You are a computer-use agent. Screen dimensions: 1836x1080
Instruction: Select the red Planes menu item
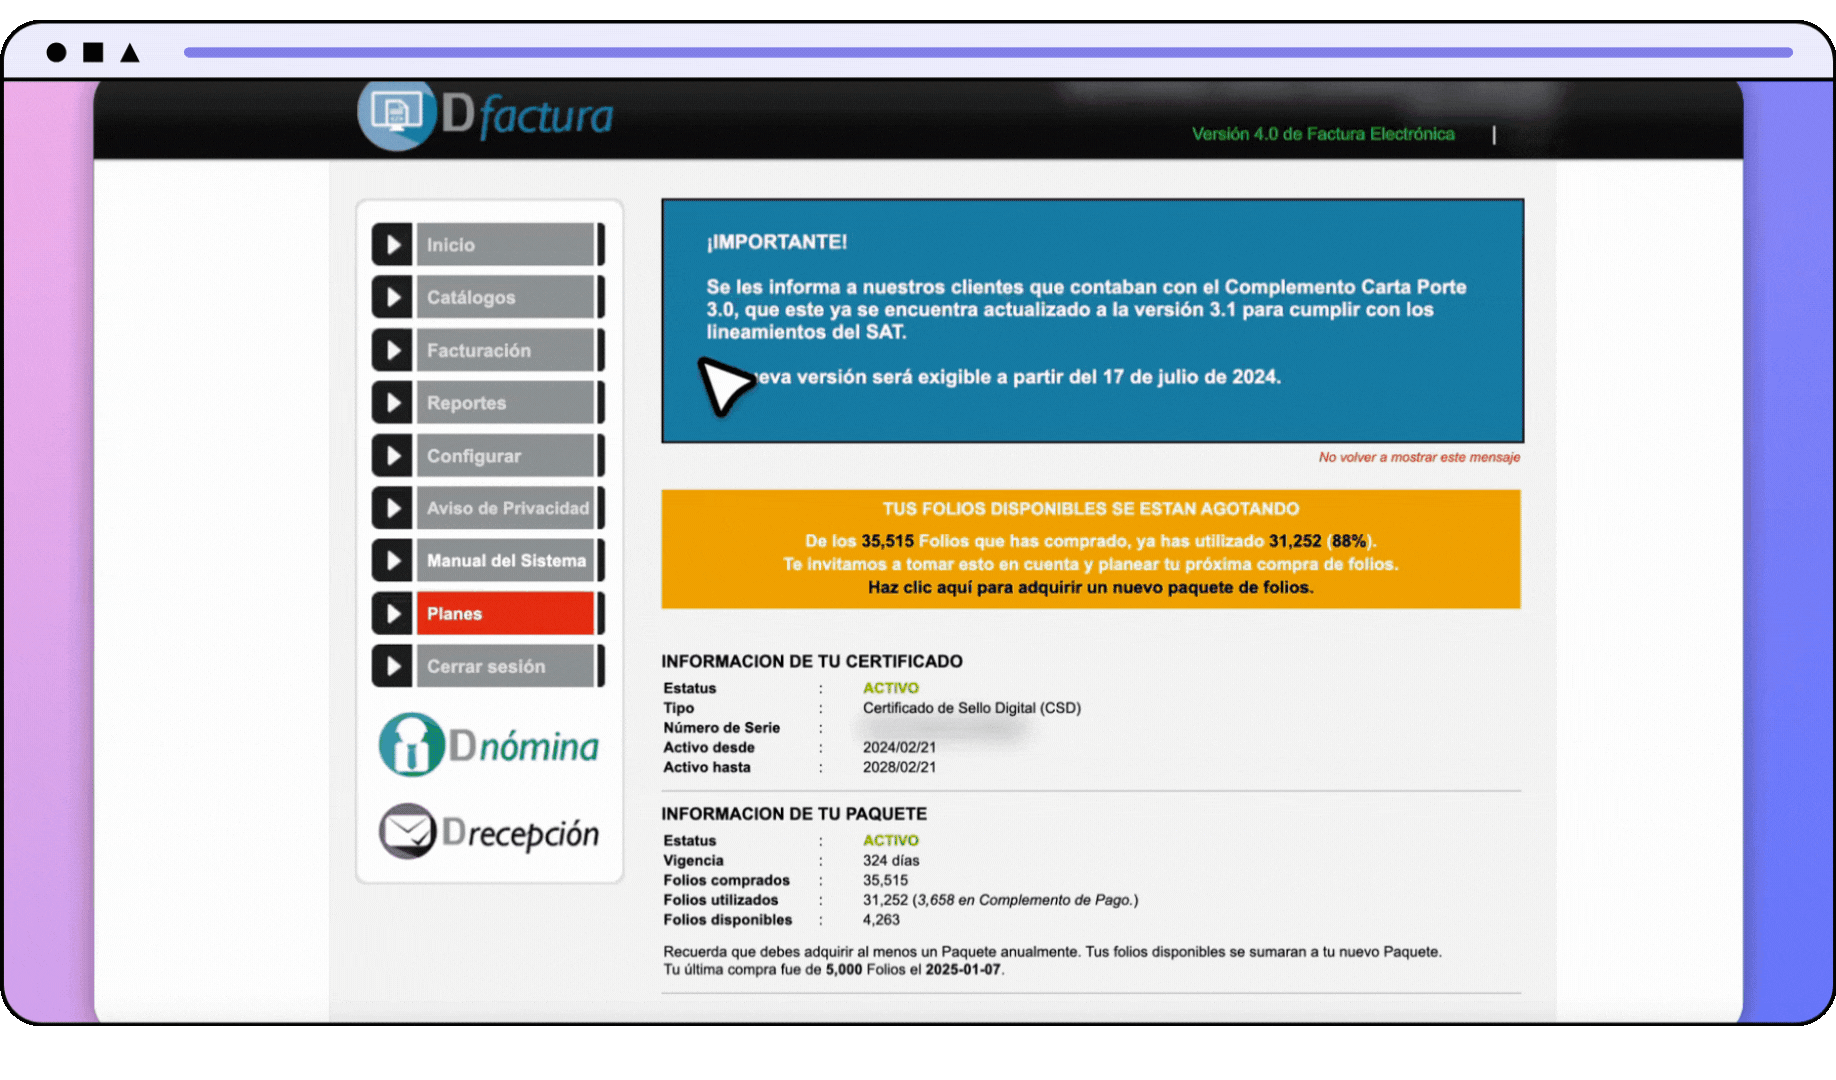[x=505, y=613]
